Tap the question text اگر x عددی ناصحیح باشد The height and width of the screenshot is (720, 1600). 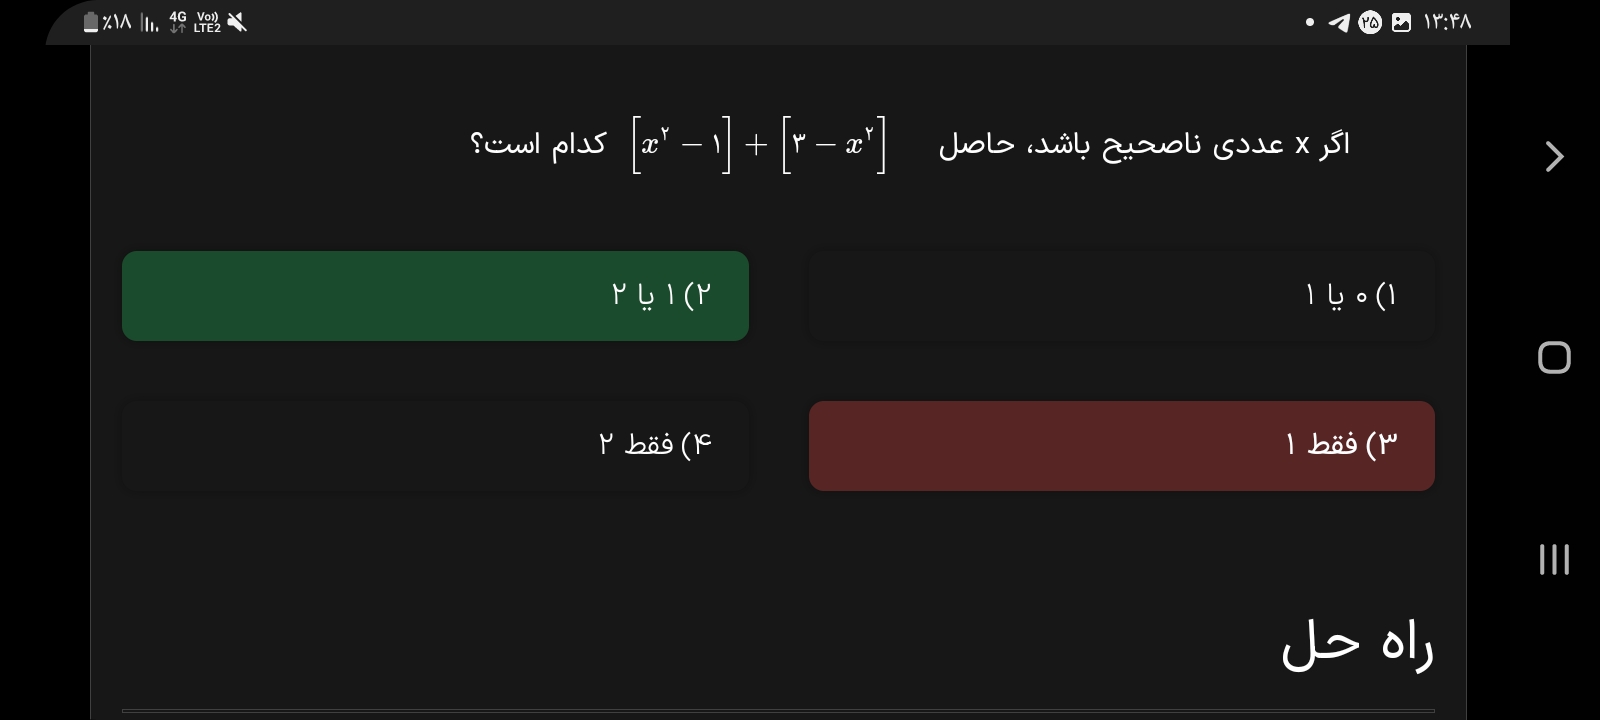click(1144, 145)
